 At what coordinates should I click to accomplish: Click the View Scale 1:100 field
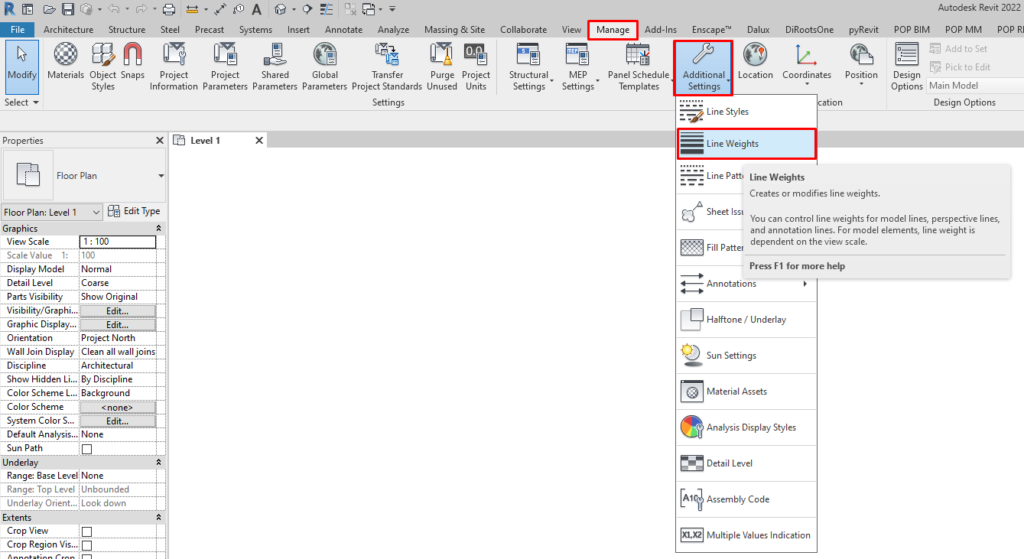[x=117, y=242]
